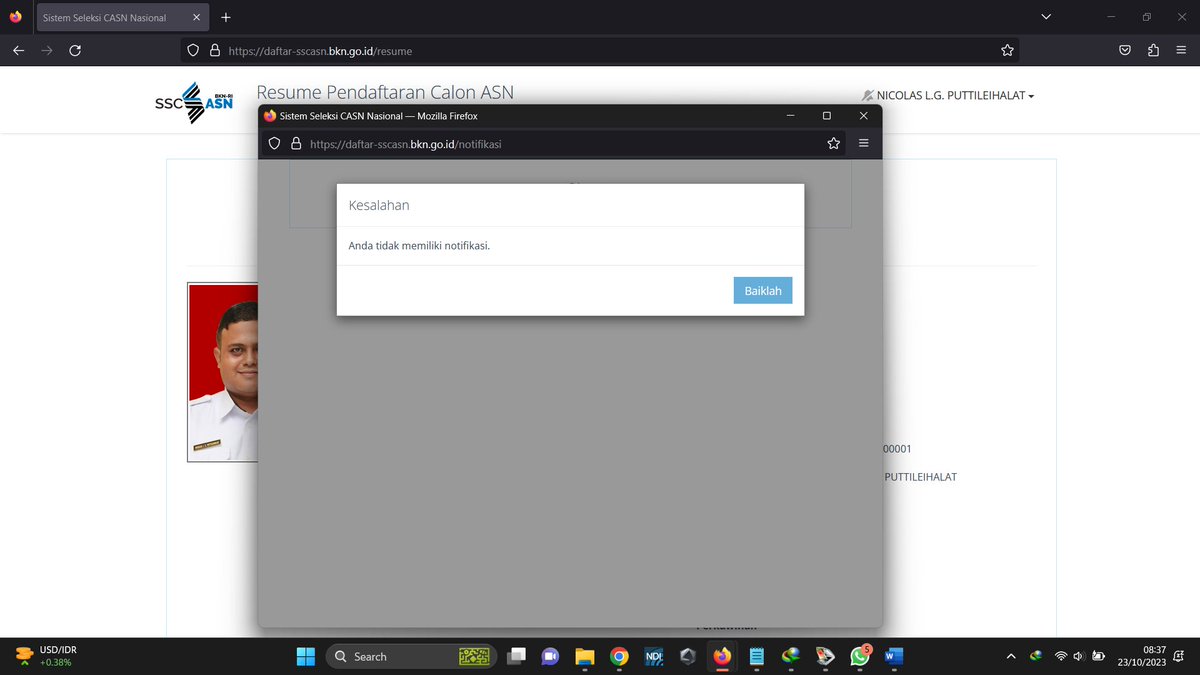Image resolution: width=1200 pixels, height=675 pixels.
Task: Open the Windows Start menu
Action: pos(306,656)
